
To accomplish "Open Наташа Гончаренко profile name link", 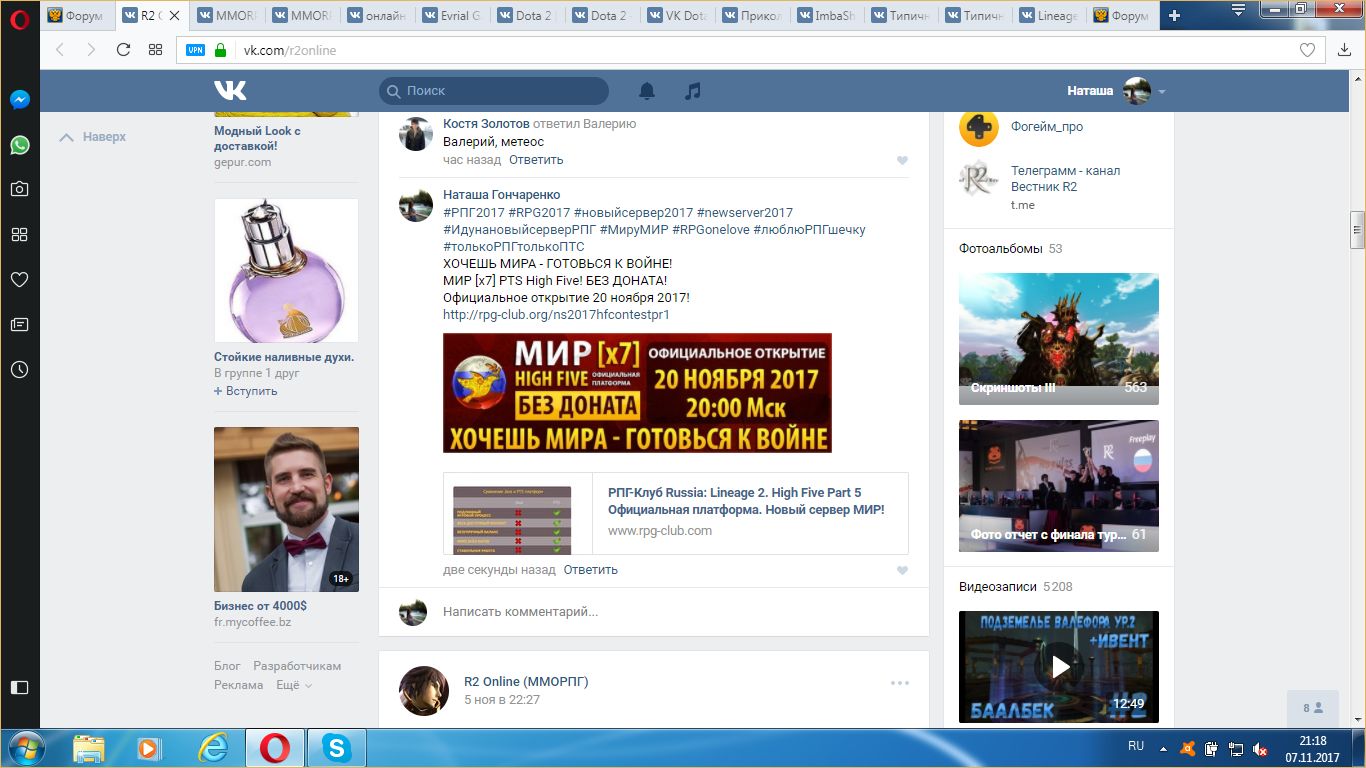I will click(x=502, y=195).
